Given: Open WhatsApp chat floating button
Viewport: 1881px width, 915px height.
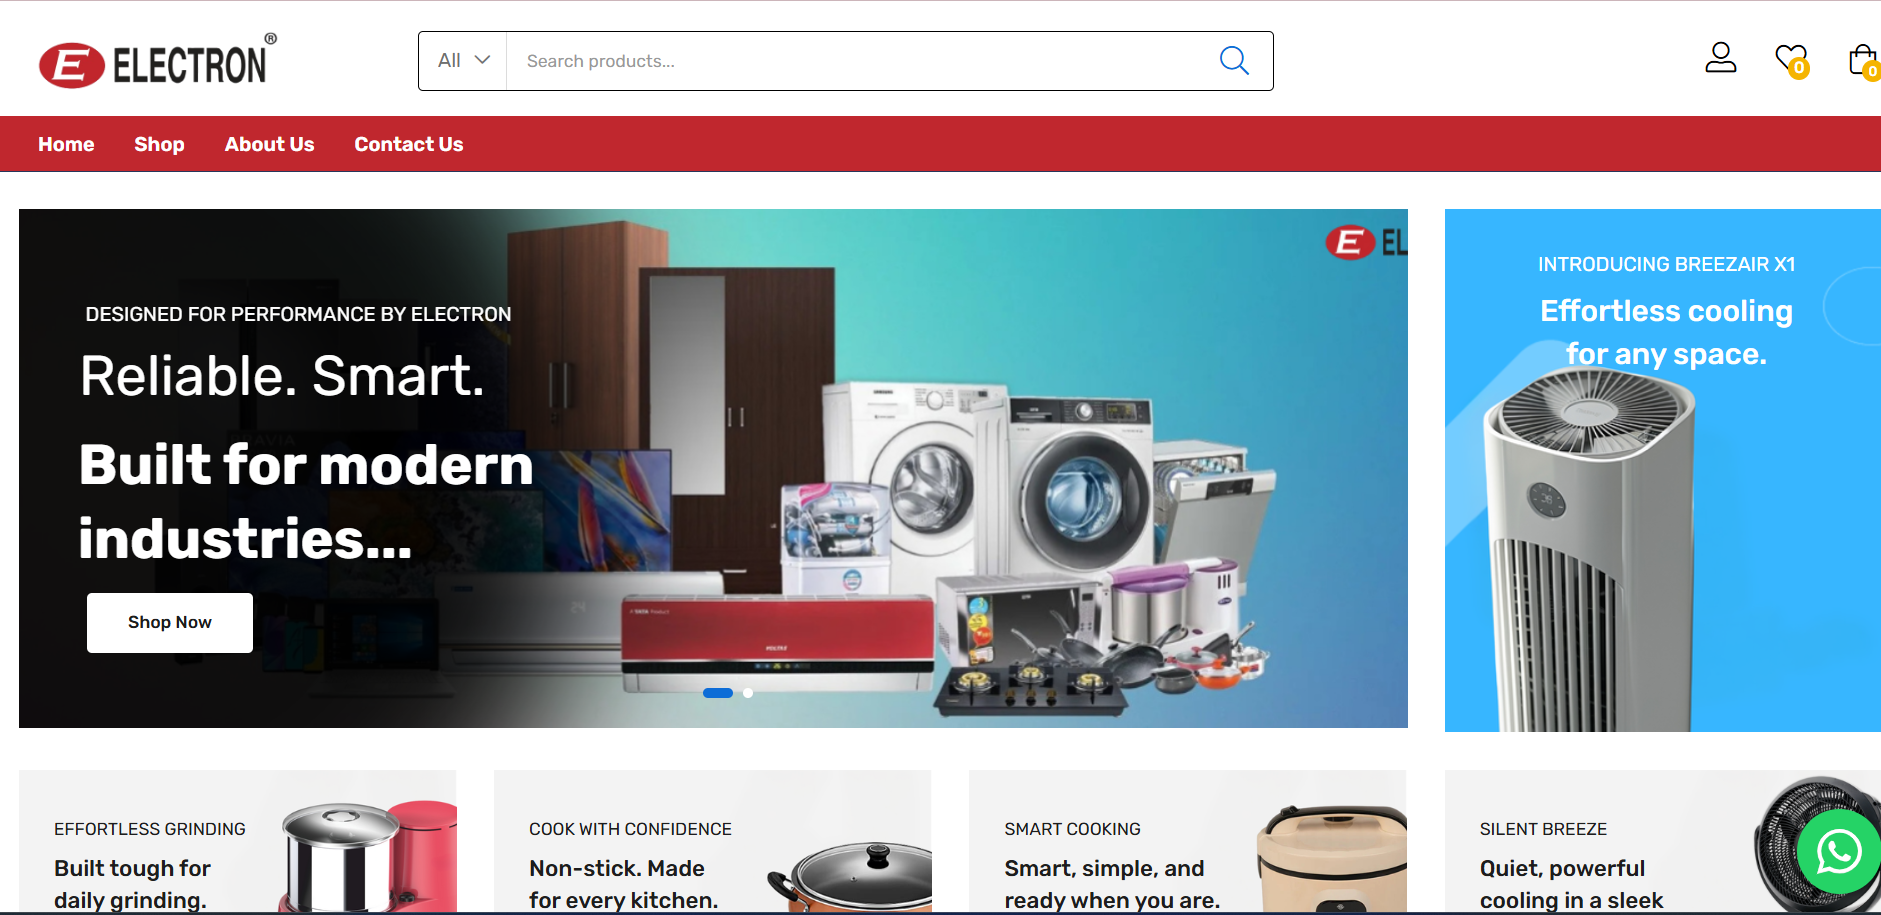Looking at the screenshot, I should click(1838, 852).
